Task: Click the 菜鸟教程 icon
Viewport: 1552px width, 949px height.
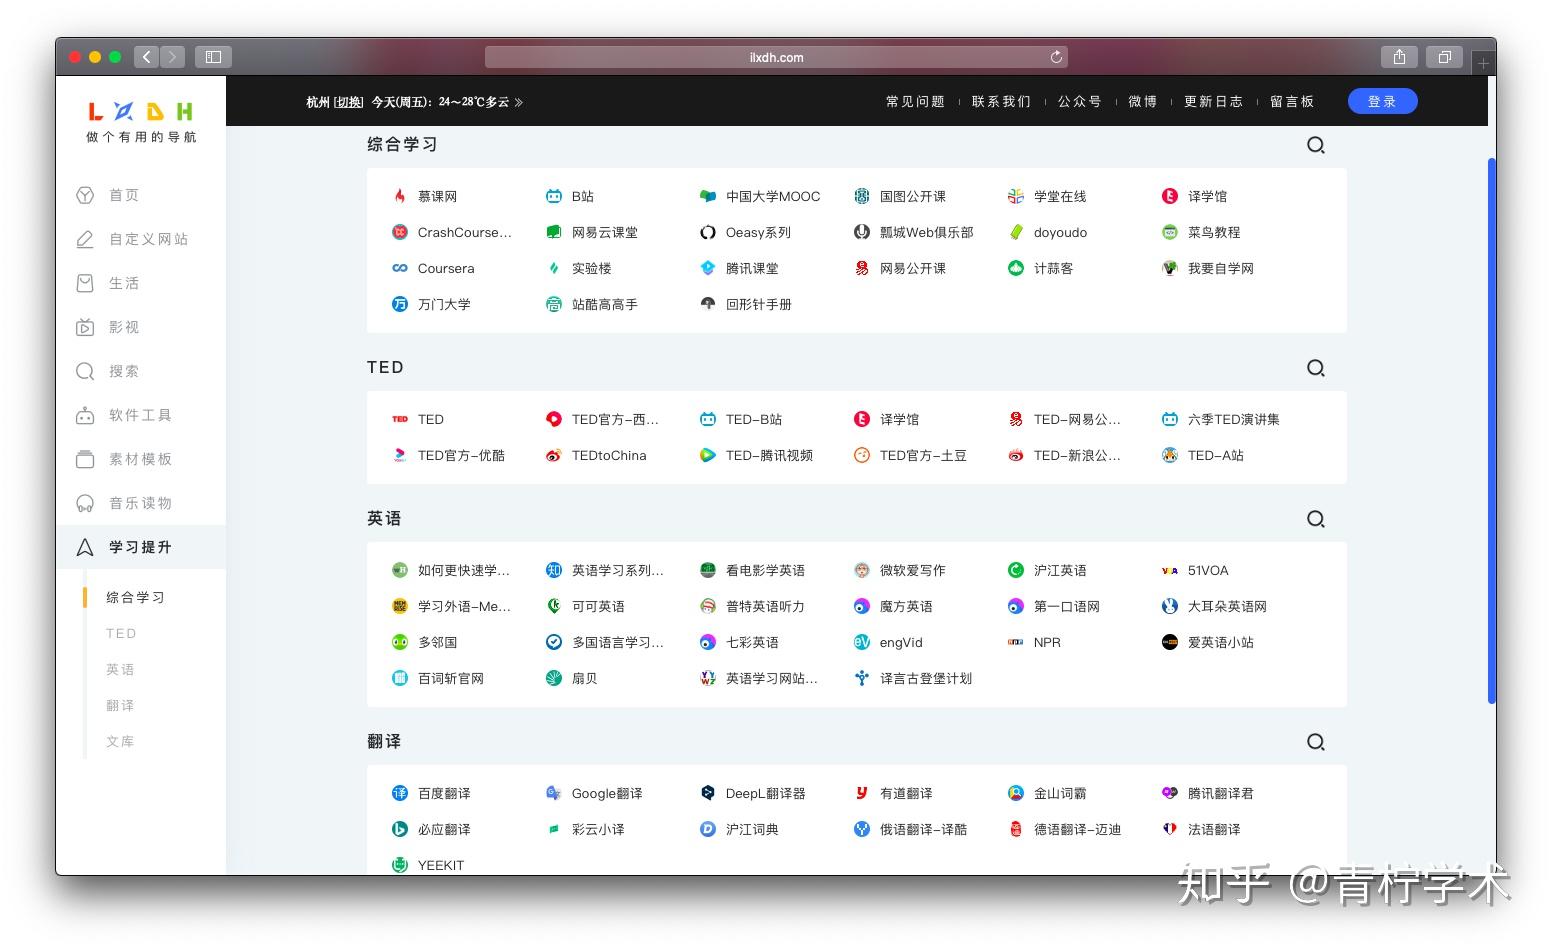Action: [x=1170, y=232]
